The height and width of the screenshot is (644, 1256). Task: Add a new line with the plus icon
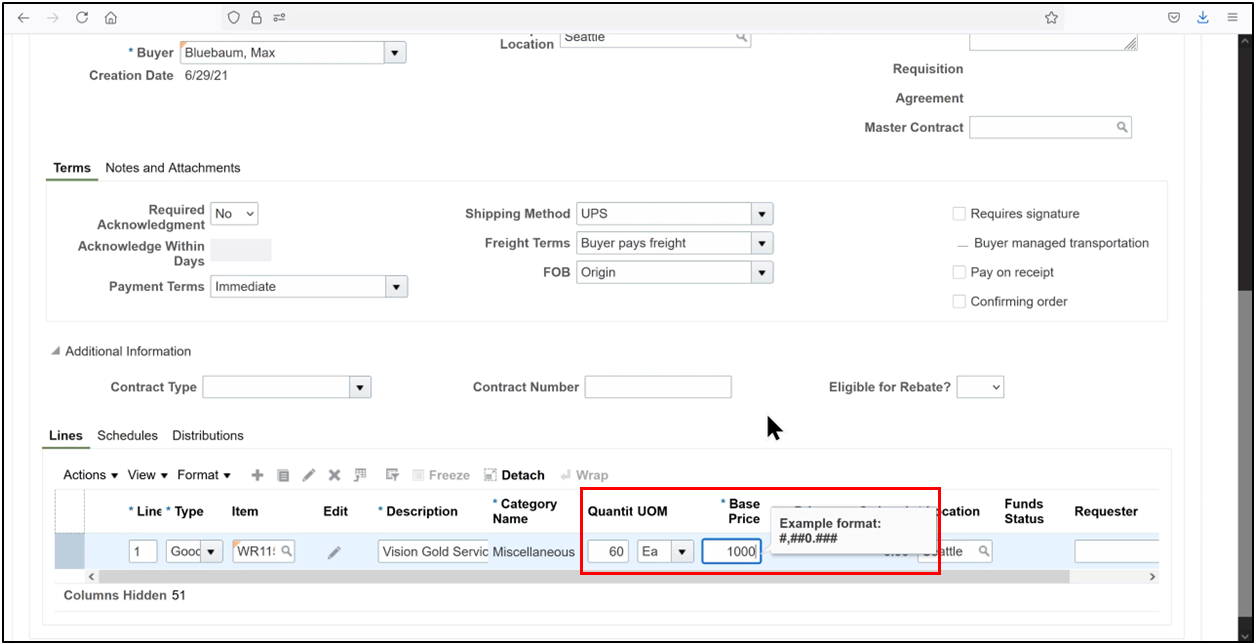point(257,475)
